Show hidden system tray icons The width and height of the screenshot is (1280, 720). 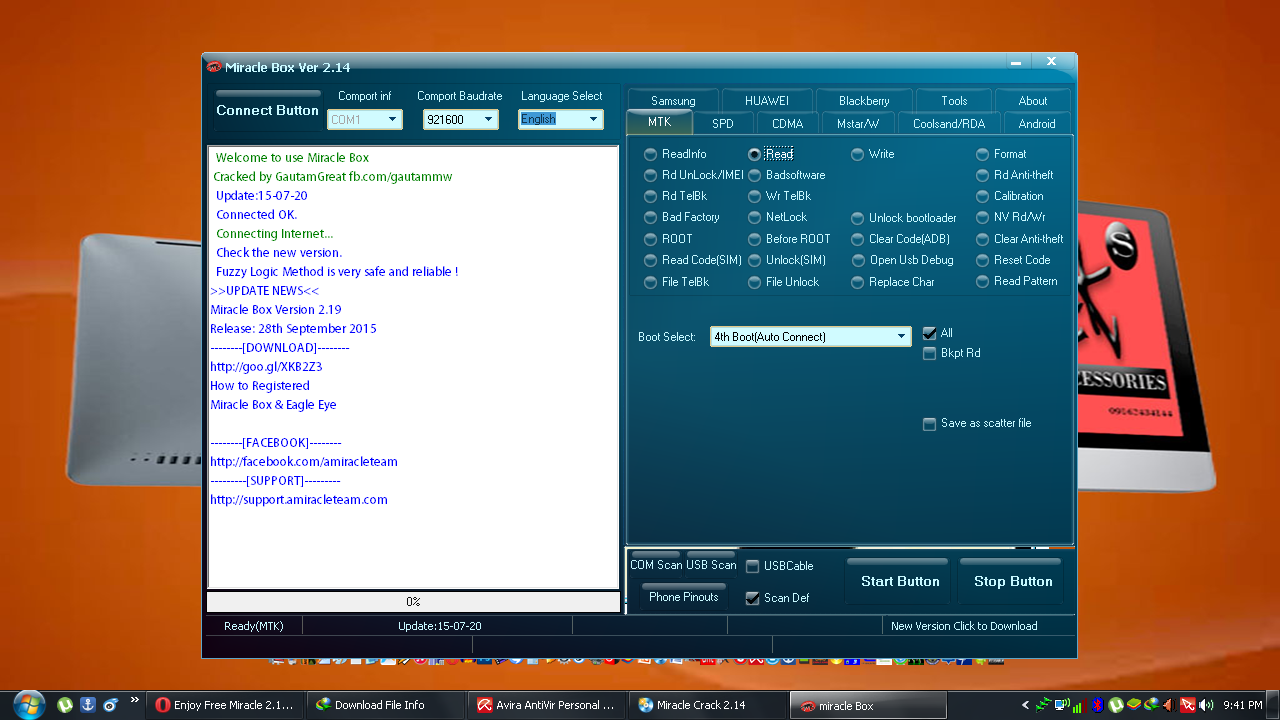[1025, 705]
